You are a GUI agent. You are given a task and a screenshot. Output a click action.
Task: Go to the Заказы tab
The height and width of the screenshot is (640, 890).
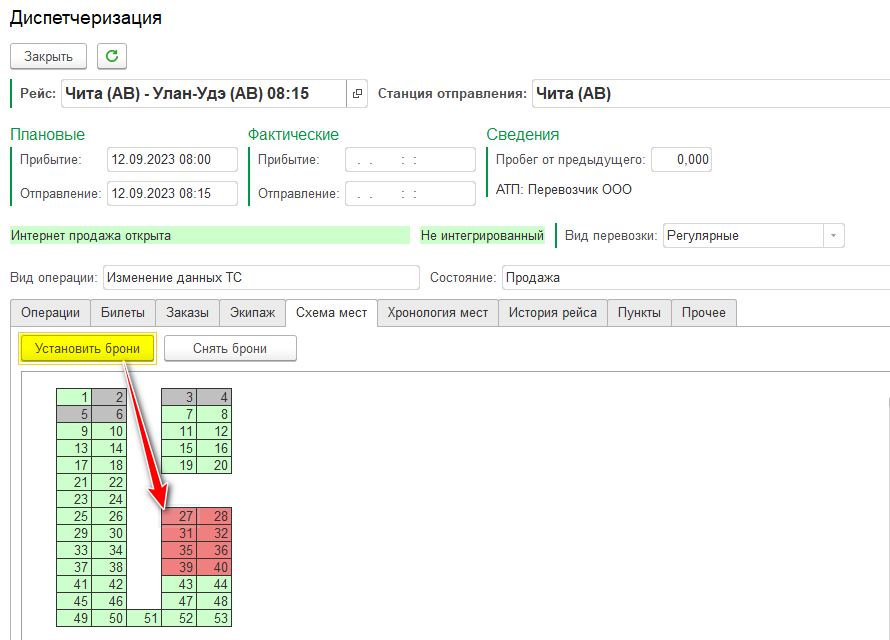pyautogui.click(x=187, y=313)
